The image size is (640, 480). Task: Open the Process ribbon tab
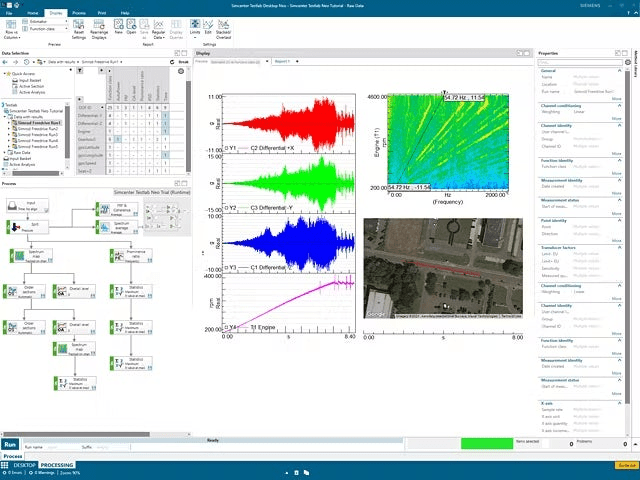click(x=79, y=13)
